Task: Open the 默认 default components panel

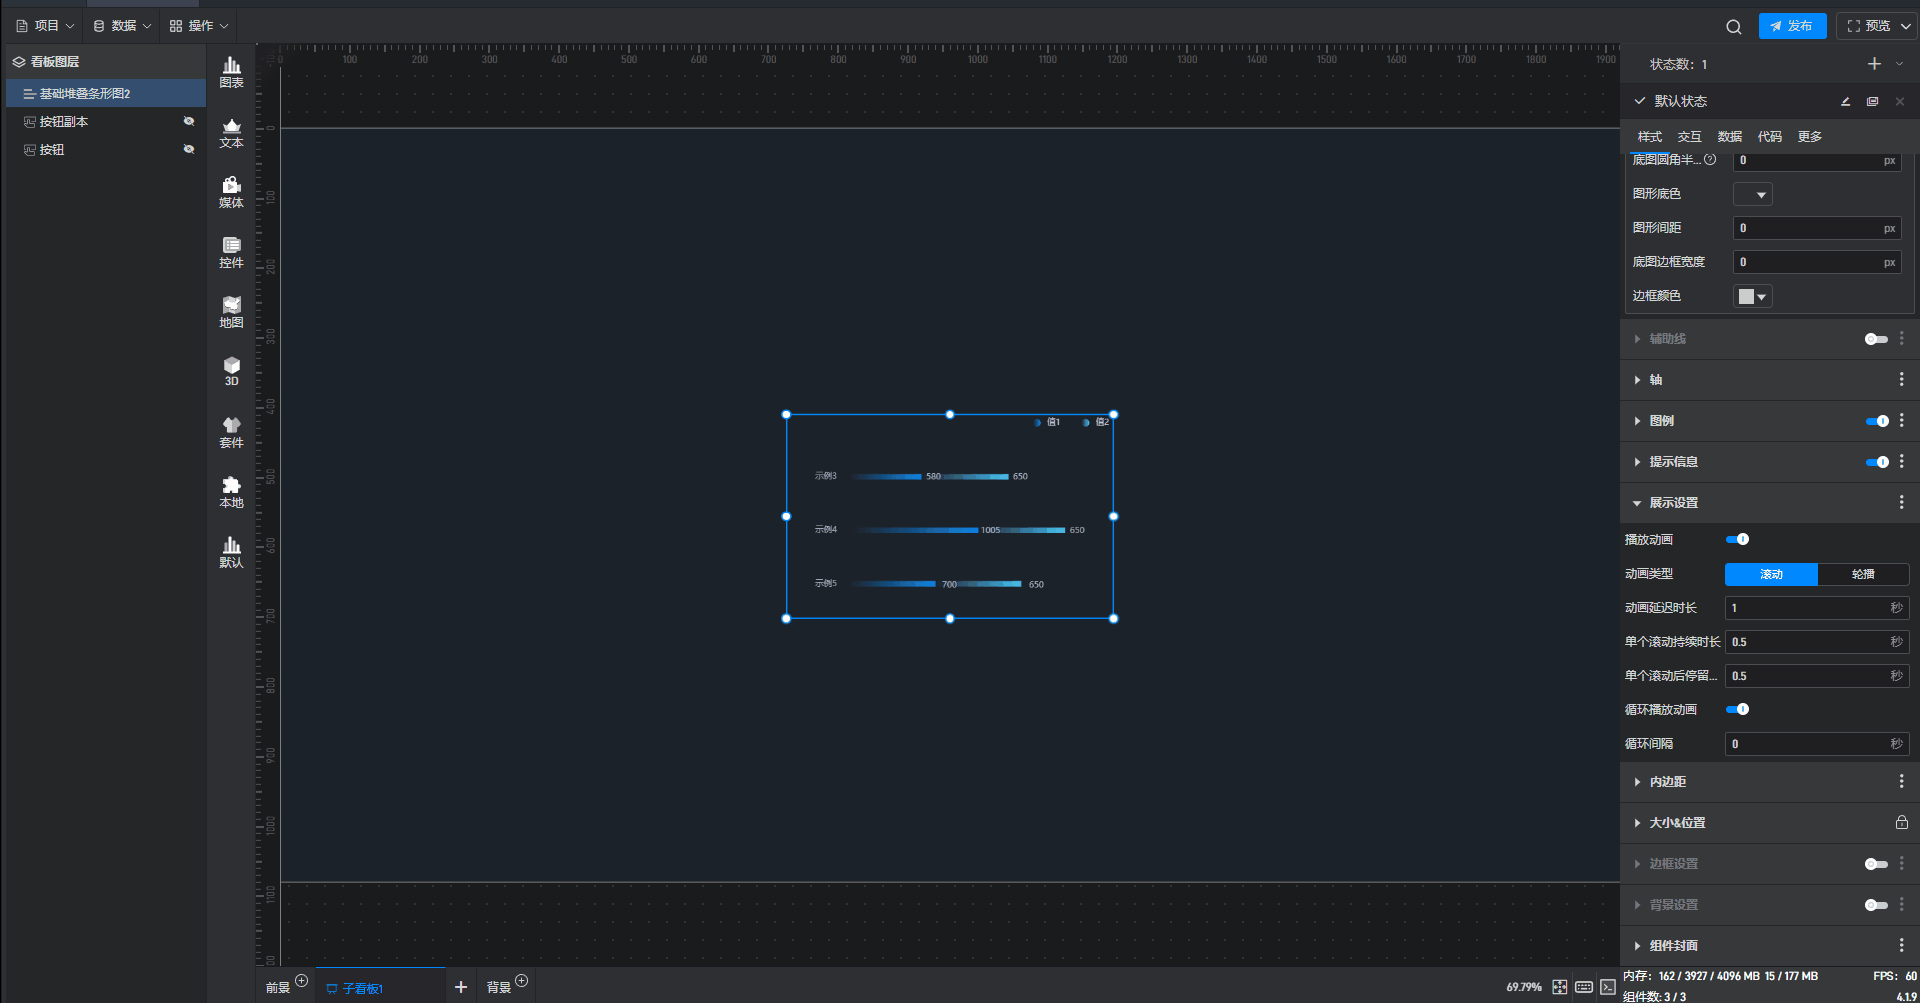Action: tap(231, 552)
